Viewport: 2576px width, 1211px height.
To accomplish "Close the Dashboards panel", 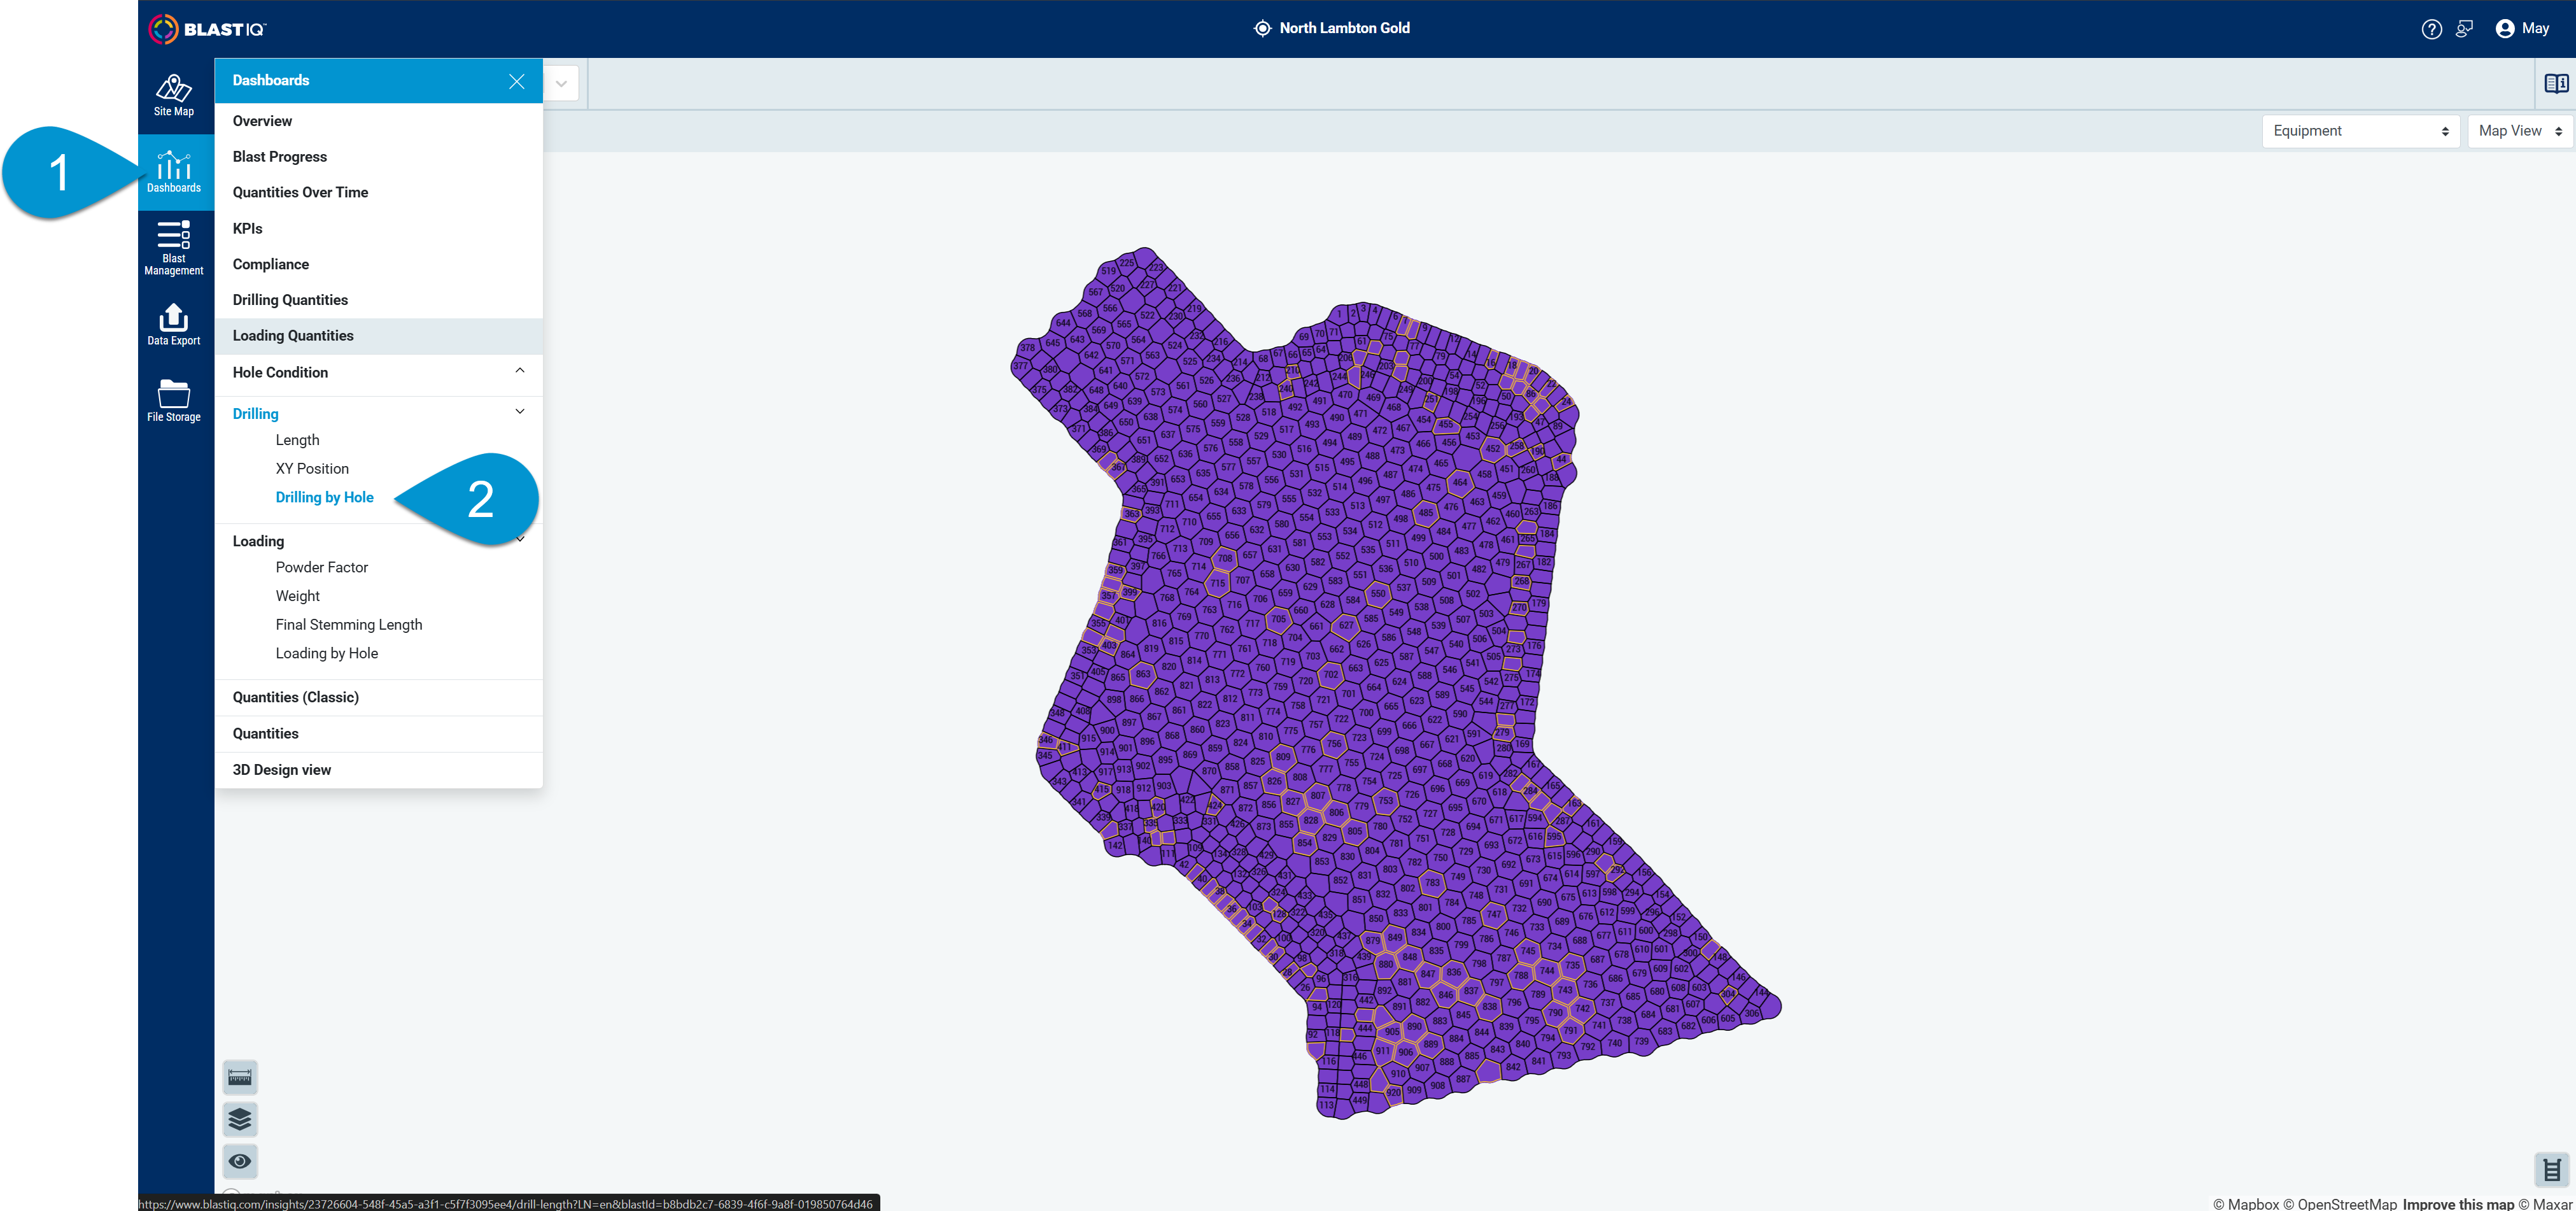I will tap(516, 81).
